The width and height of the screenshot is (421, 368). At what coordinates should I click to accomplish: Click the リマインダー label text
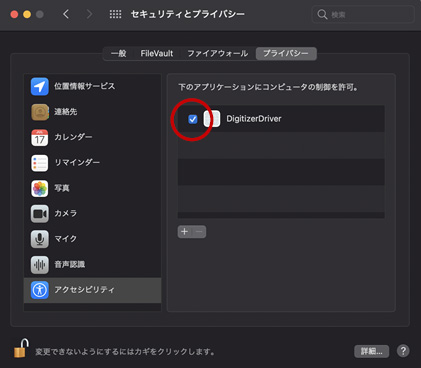[77, 163]
